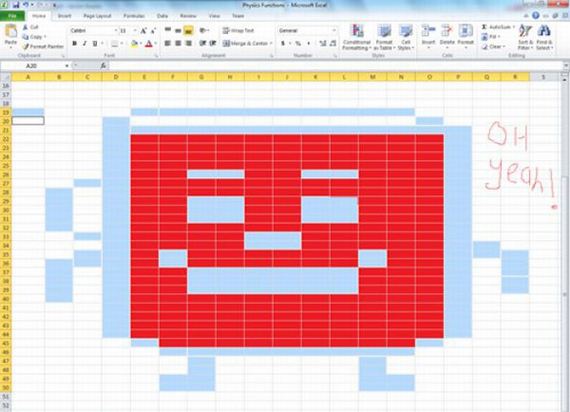
Task: Click the Excel Help question mark icon
Action: [x=535, y=15]
